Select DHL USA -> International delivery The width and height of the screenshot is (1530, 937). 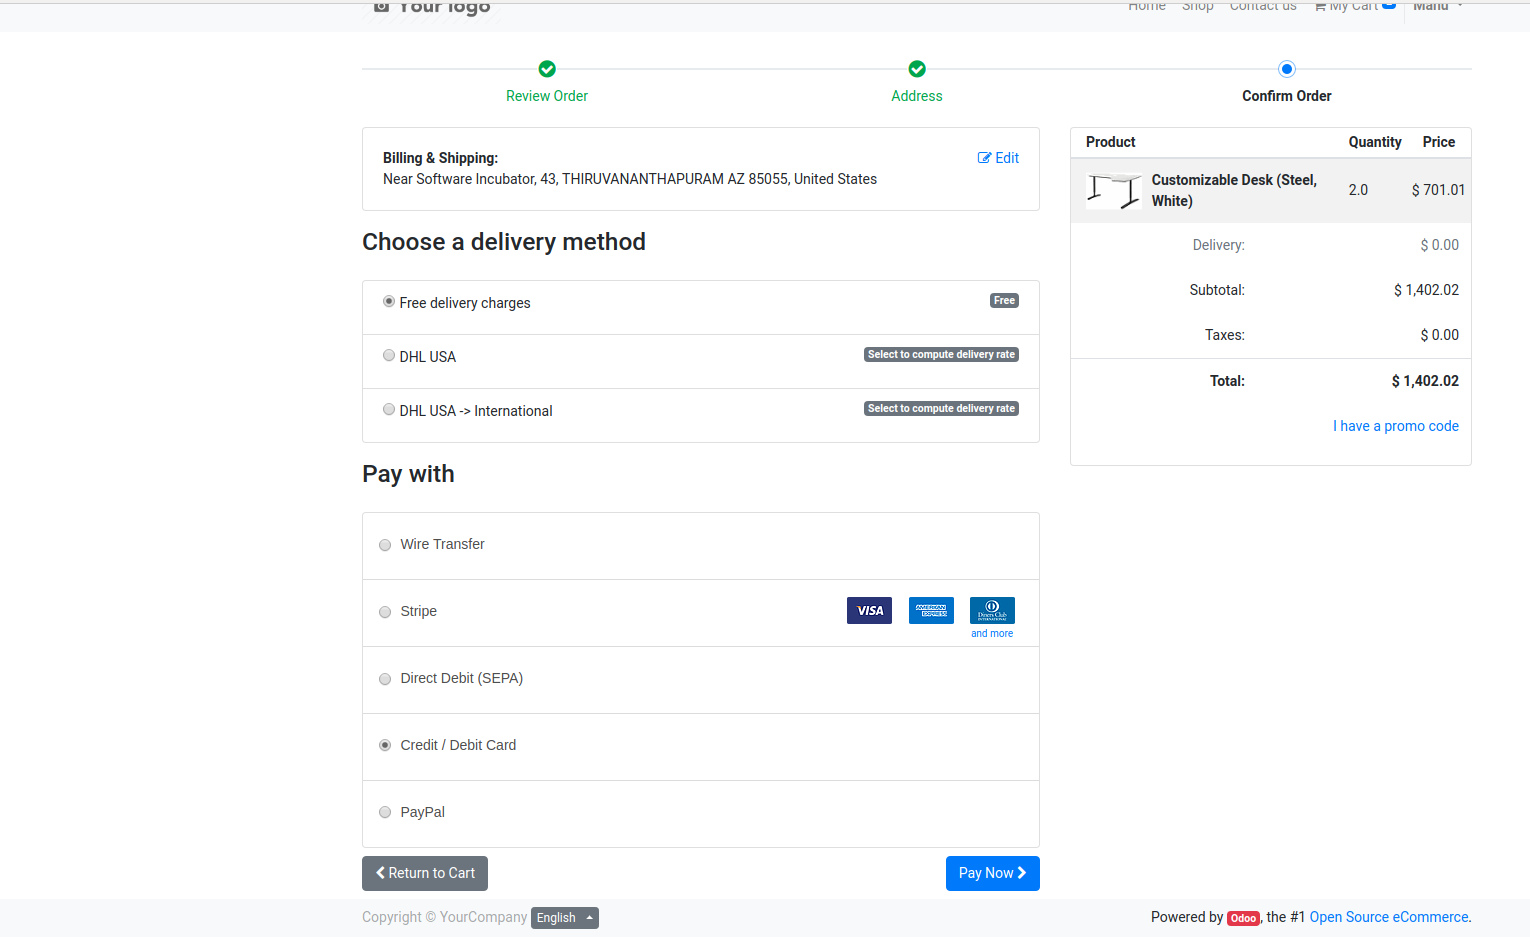[x=389, y=410]
